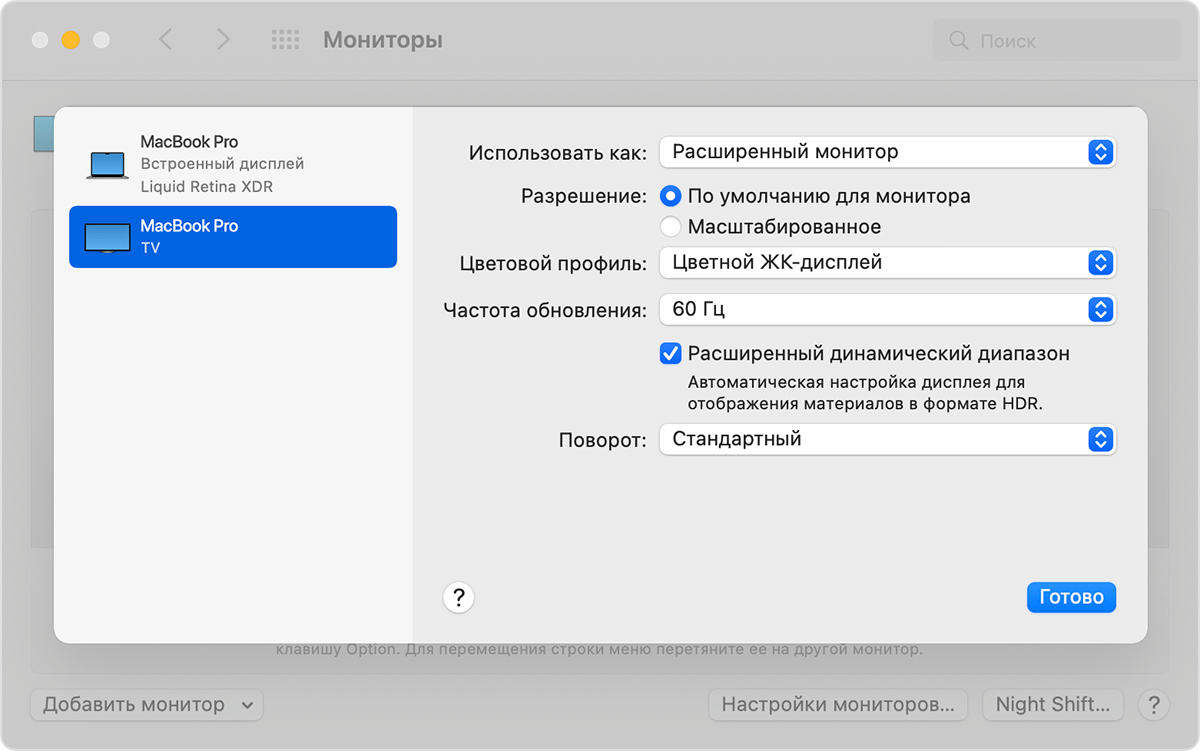The width and height of the screenshot is (1200, 752).
Task: Open the "Night Shift..." settings
Action: click(1052, 704)
